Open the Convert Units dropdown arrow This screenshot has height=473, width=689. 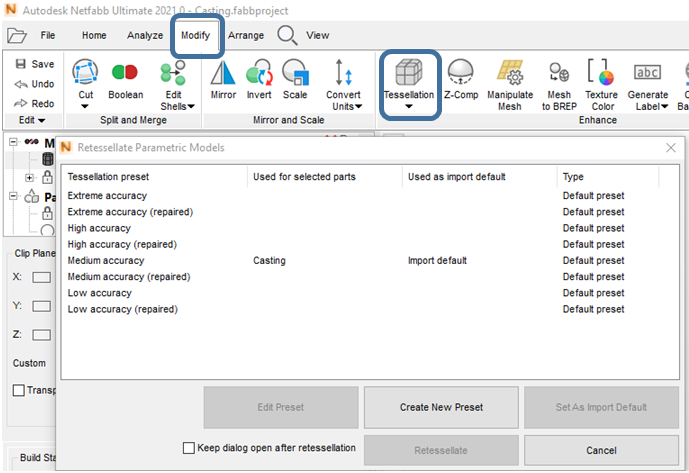coord(358,106)
